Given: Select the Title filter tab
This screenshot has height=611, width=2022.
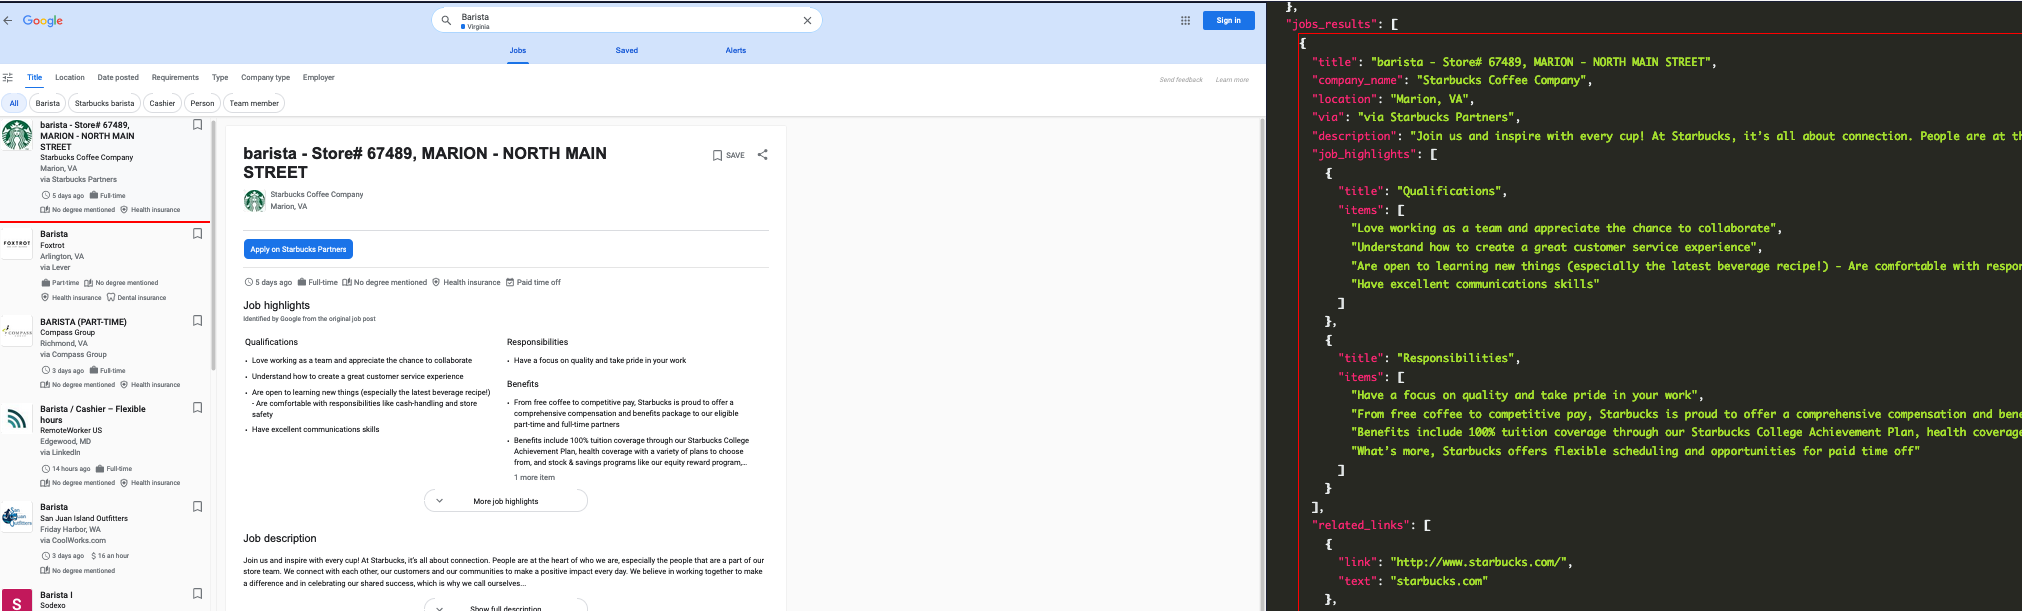Looking at the screenshot, I should click(35, 77).
